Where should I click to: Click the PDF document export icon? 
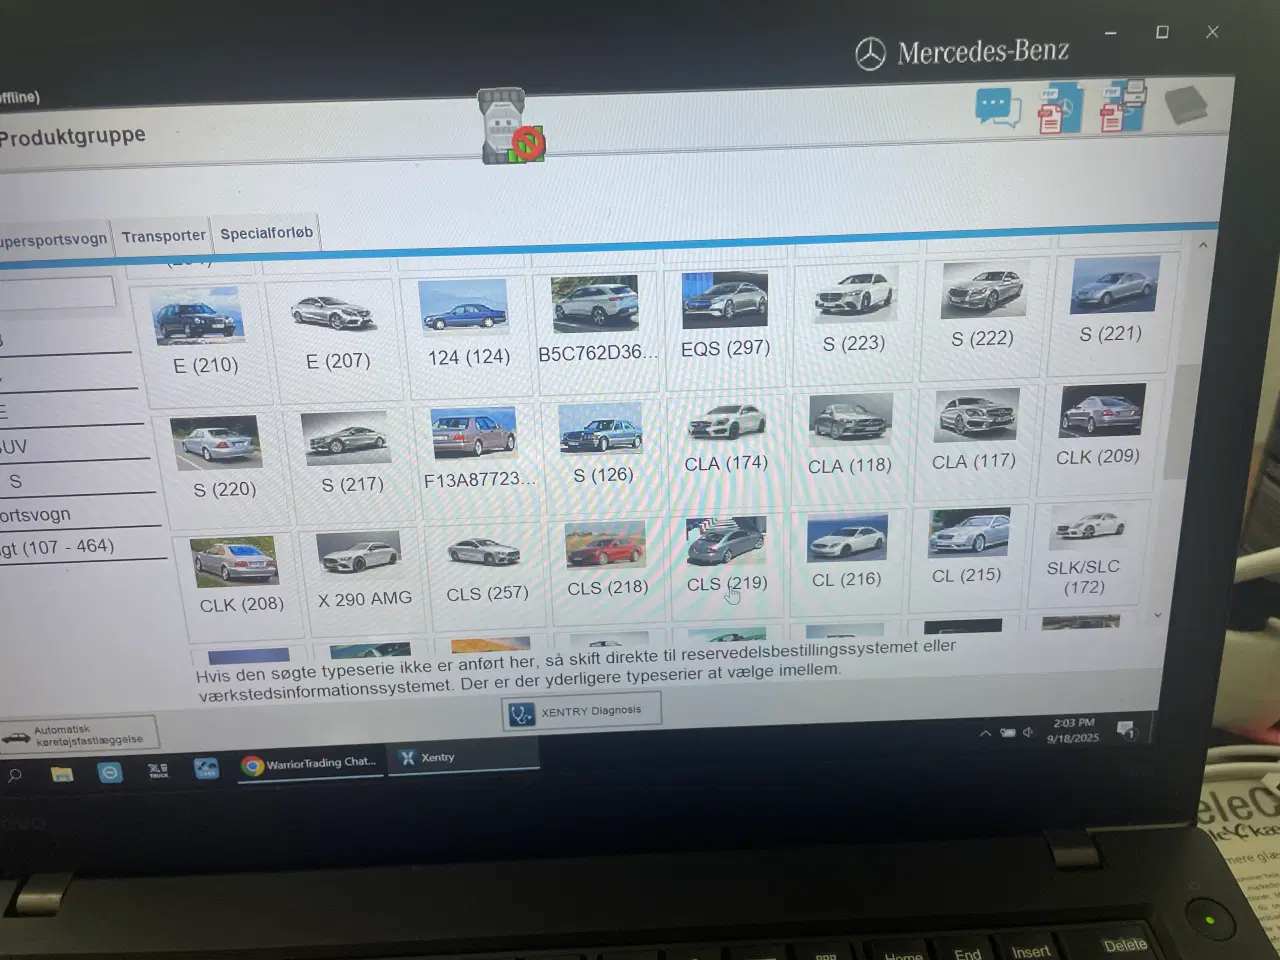coord(1059,110)
